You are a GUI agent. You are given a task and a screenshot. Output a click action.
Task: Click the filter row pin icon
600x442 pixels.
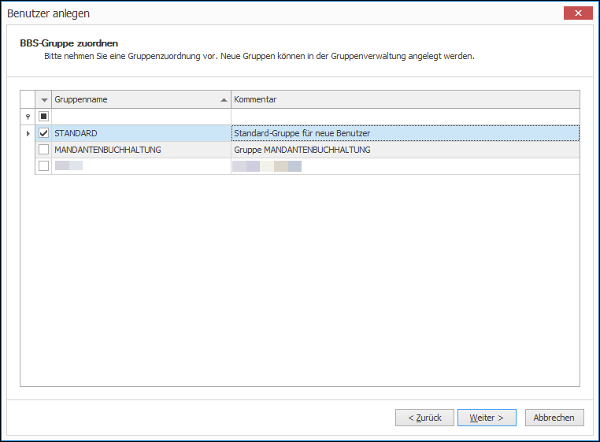point(28,116)
